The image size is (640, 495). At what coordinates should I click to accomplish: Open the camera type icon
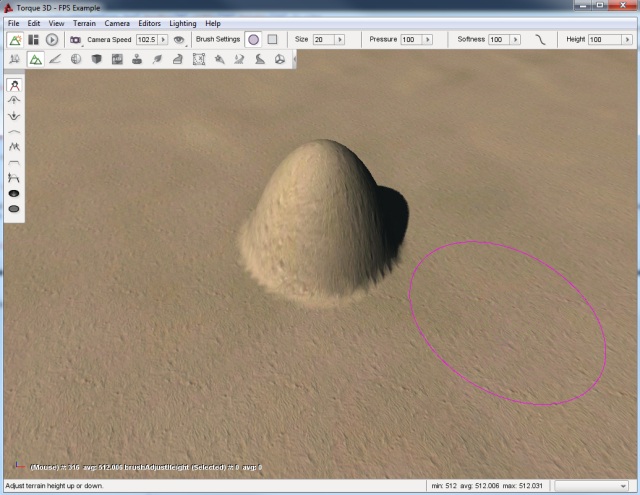coord(75,40)
